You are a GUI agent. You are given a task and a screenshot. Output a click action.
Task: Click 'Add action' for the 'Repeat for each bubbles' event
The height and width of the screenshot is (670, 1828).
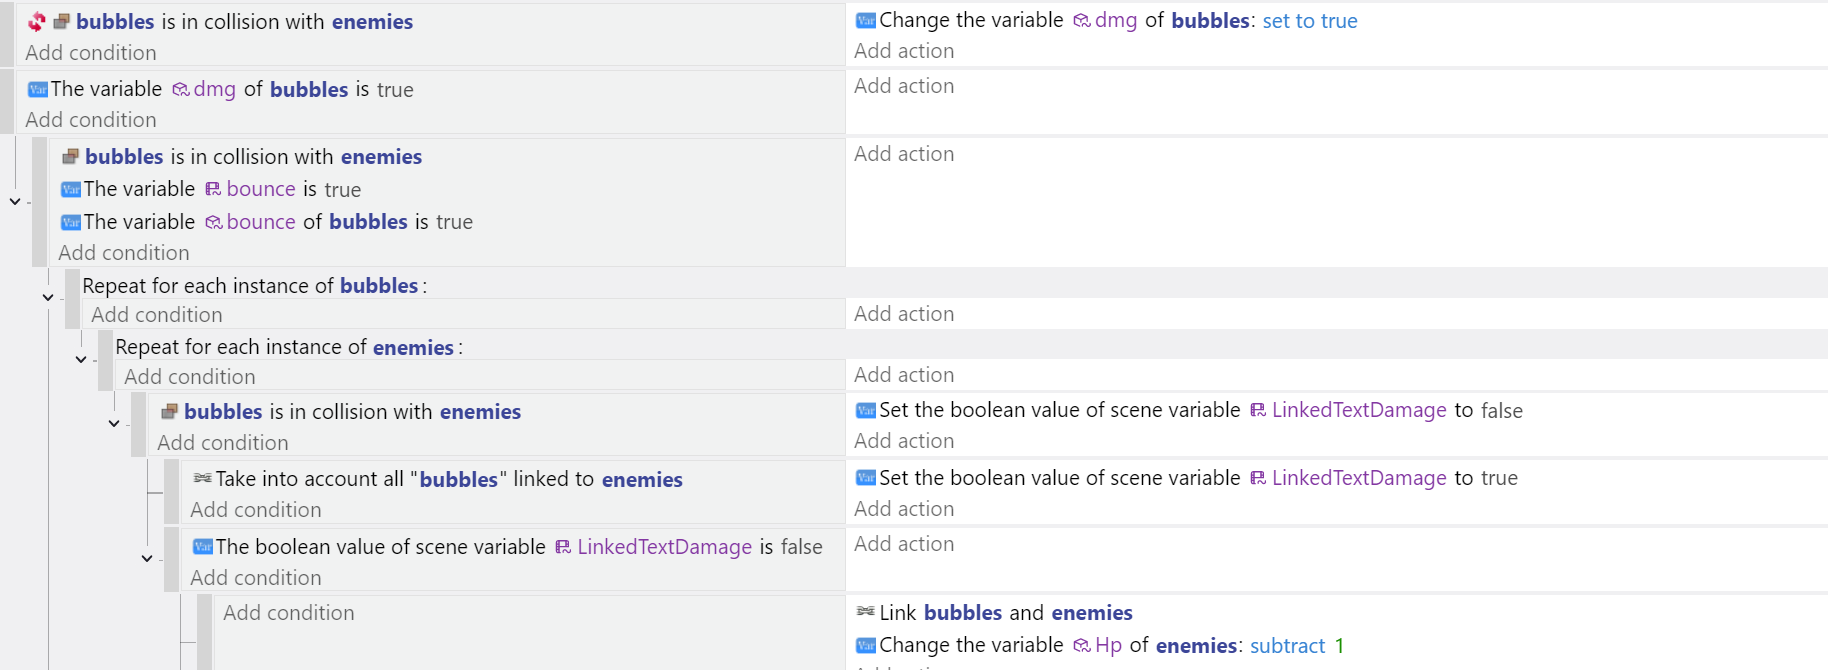[x=904, y=314]
